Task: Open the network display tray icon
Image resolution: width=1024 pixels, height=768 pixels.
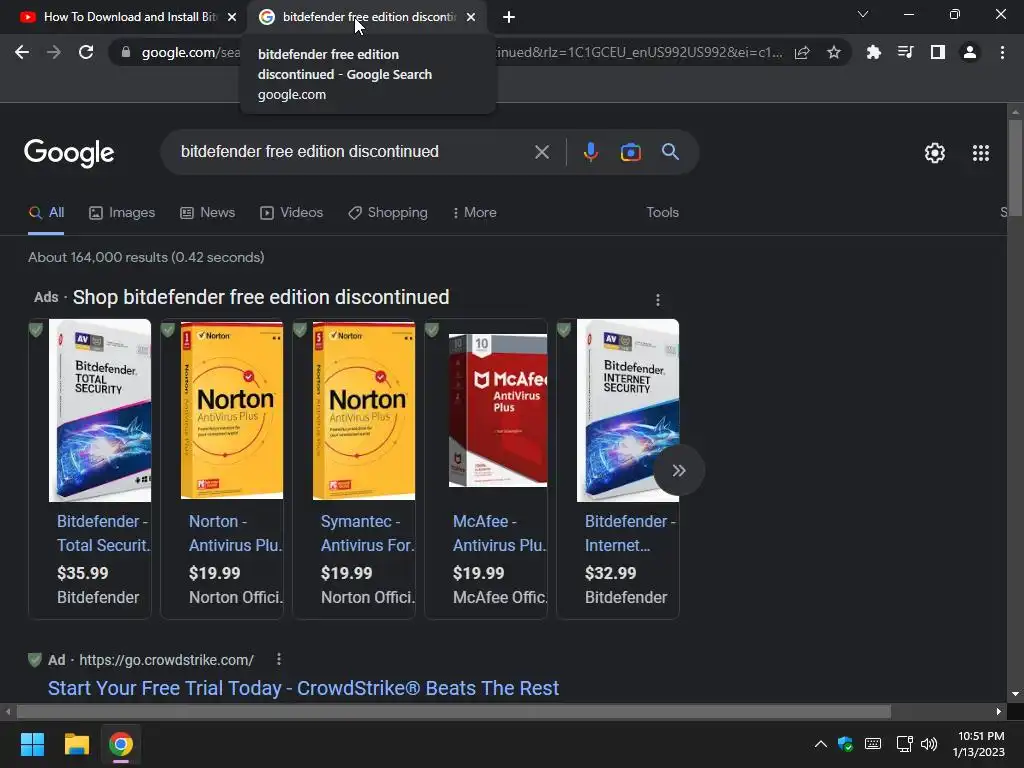Action: 904,744
